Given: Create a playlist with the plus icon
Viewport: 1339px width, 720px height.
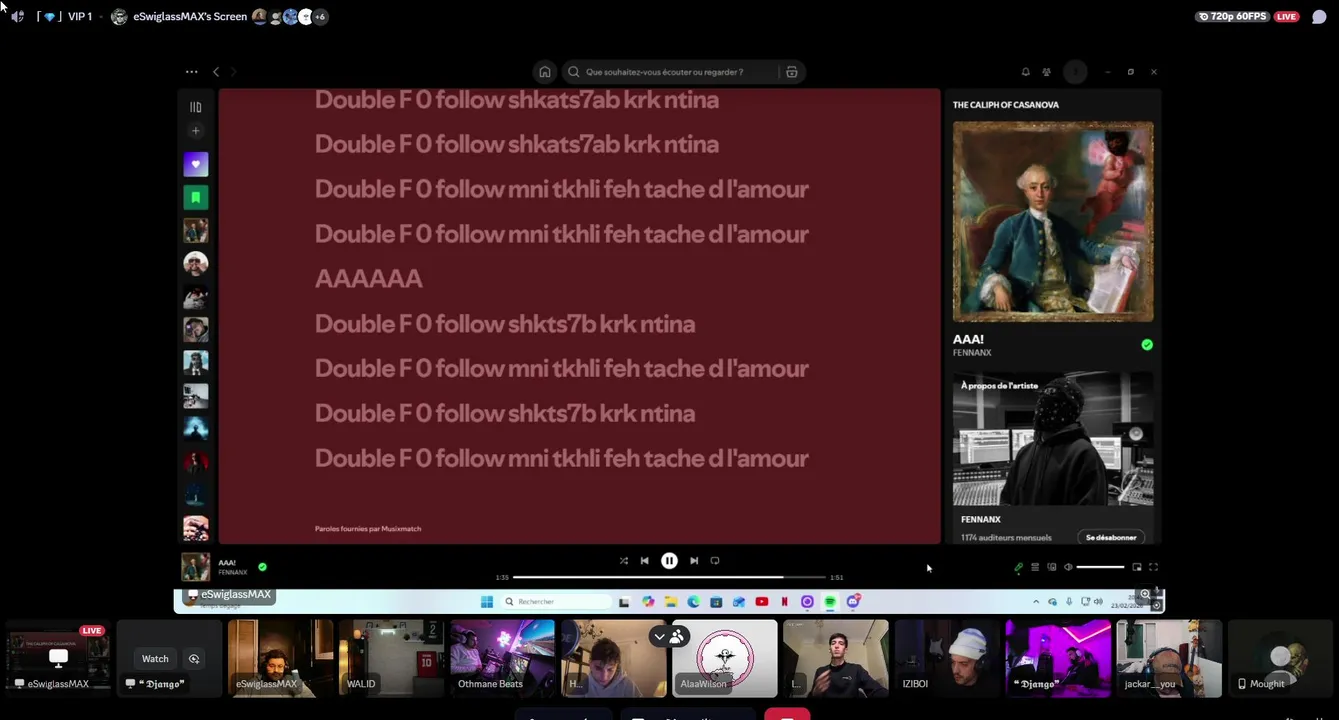Looking at the screenshot, I should 196,131.
